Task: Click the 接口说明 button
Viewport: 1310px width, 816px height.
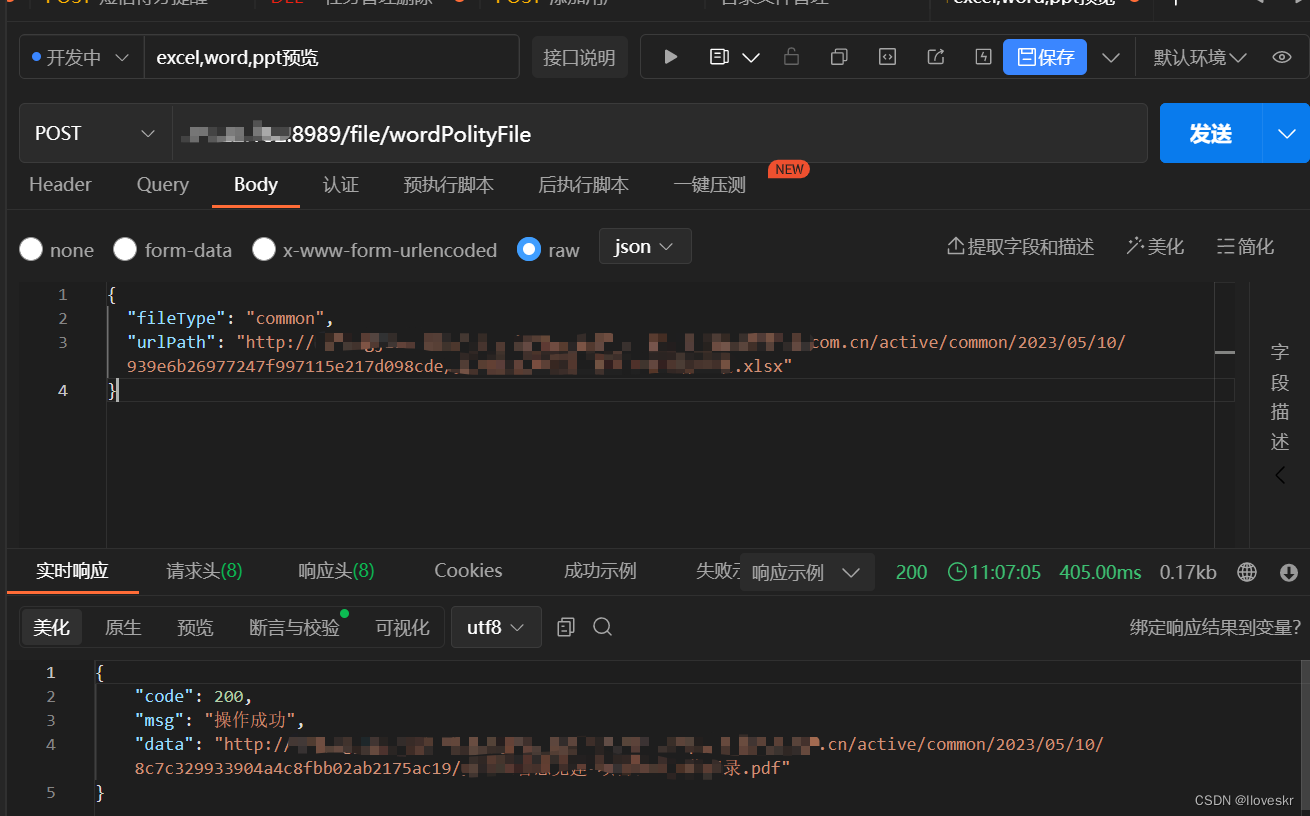Action: (x=579, y=57)
